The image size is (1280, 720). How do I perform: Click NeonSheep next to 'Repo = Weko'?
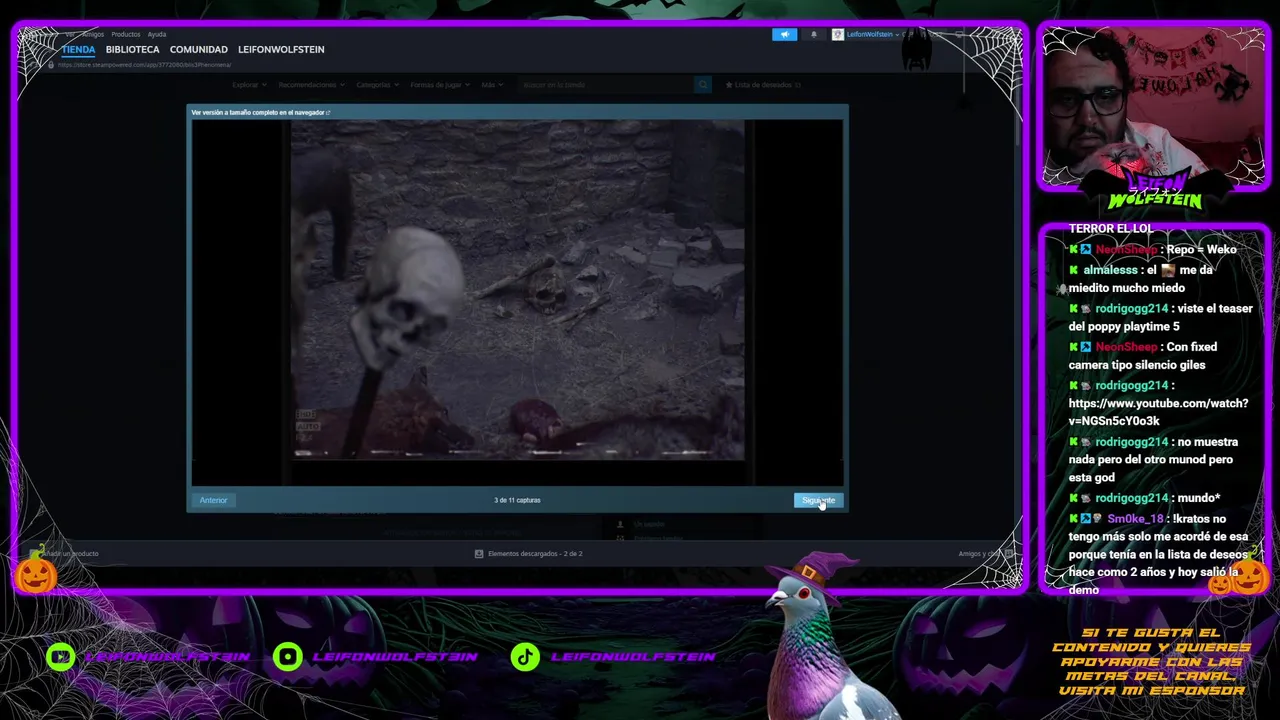click(x=1126, y=250)
